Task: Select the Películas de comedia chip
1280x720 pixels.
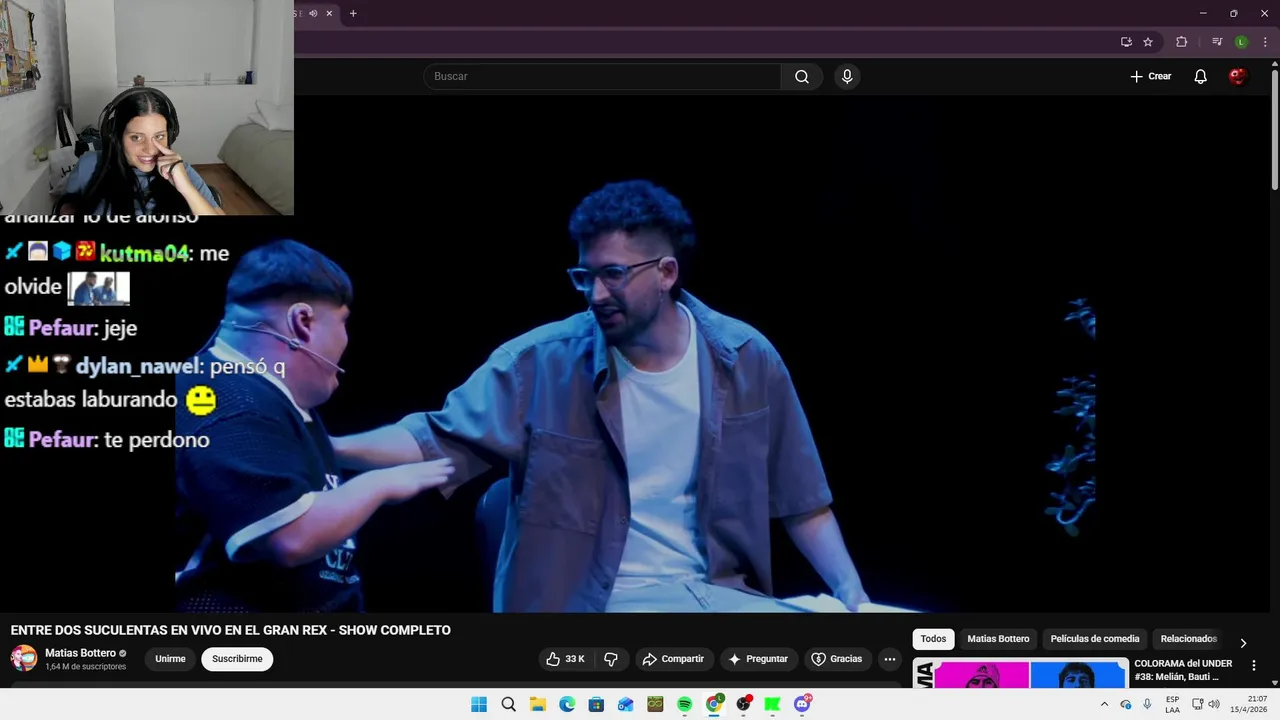Action: 1095,639
